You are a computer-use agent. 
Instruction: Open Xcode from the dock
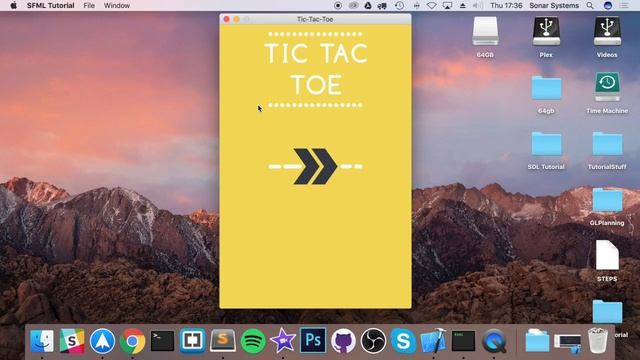(x=433, y=341)
